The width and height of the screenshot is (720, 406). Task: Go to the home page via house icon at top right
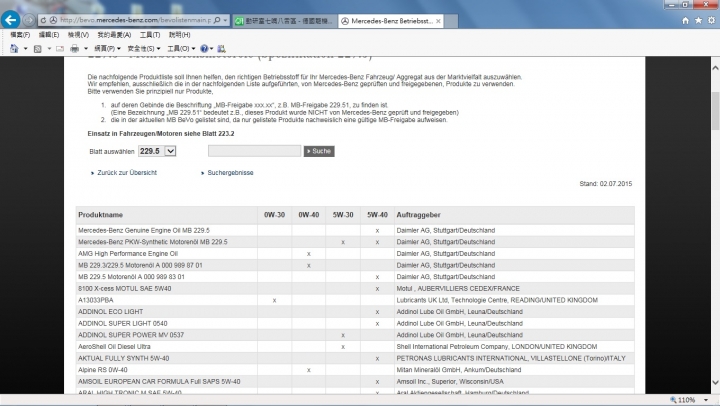point(686,20)
